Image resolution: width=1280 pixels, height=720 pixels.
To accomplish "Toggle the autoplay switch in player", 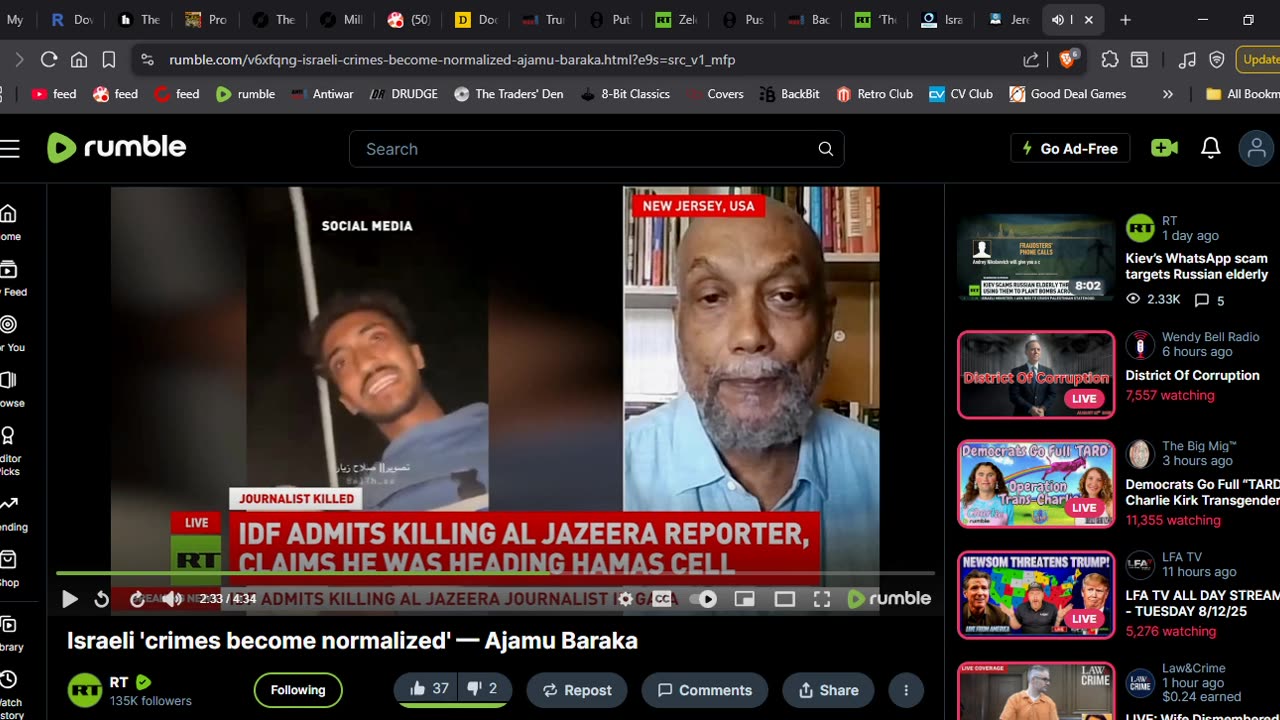I will [x=705, y=599].
